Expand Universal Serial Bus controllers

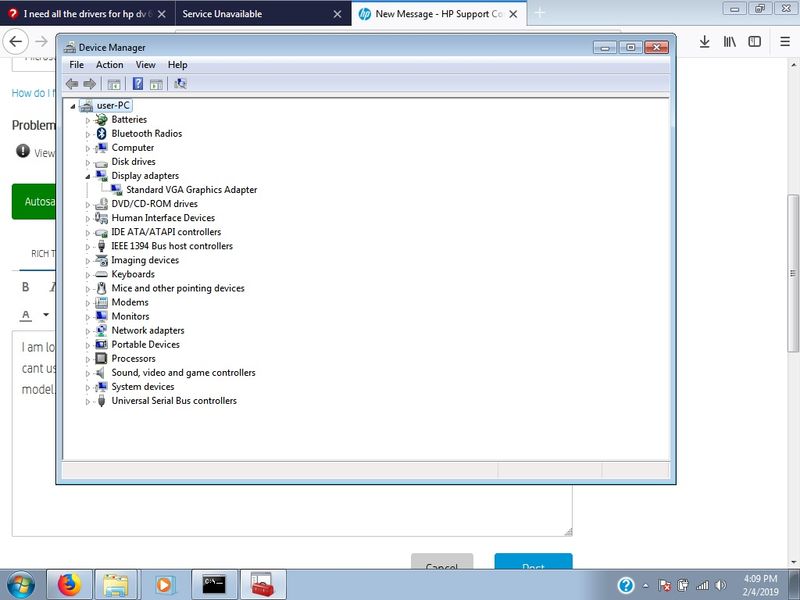[x=88, y=402]
